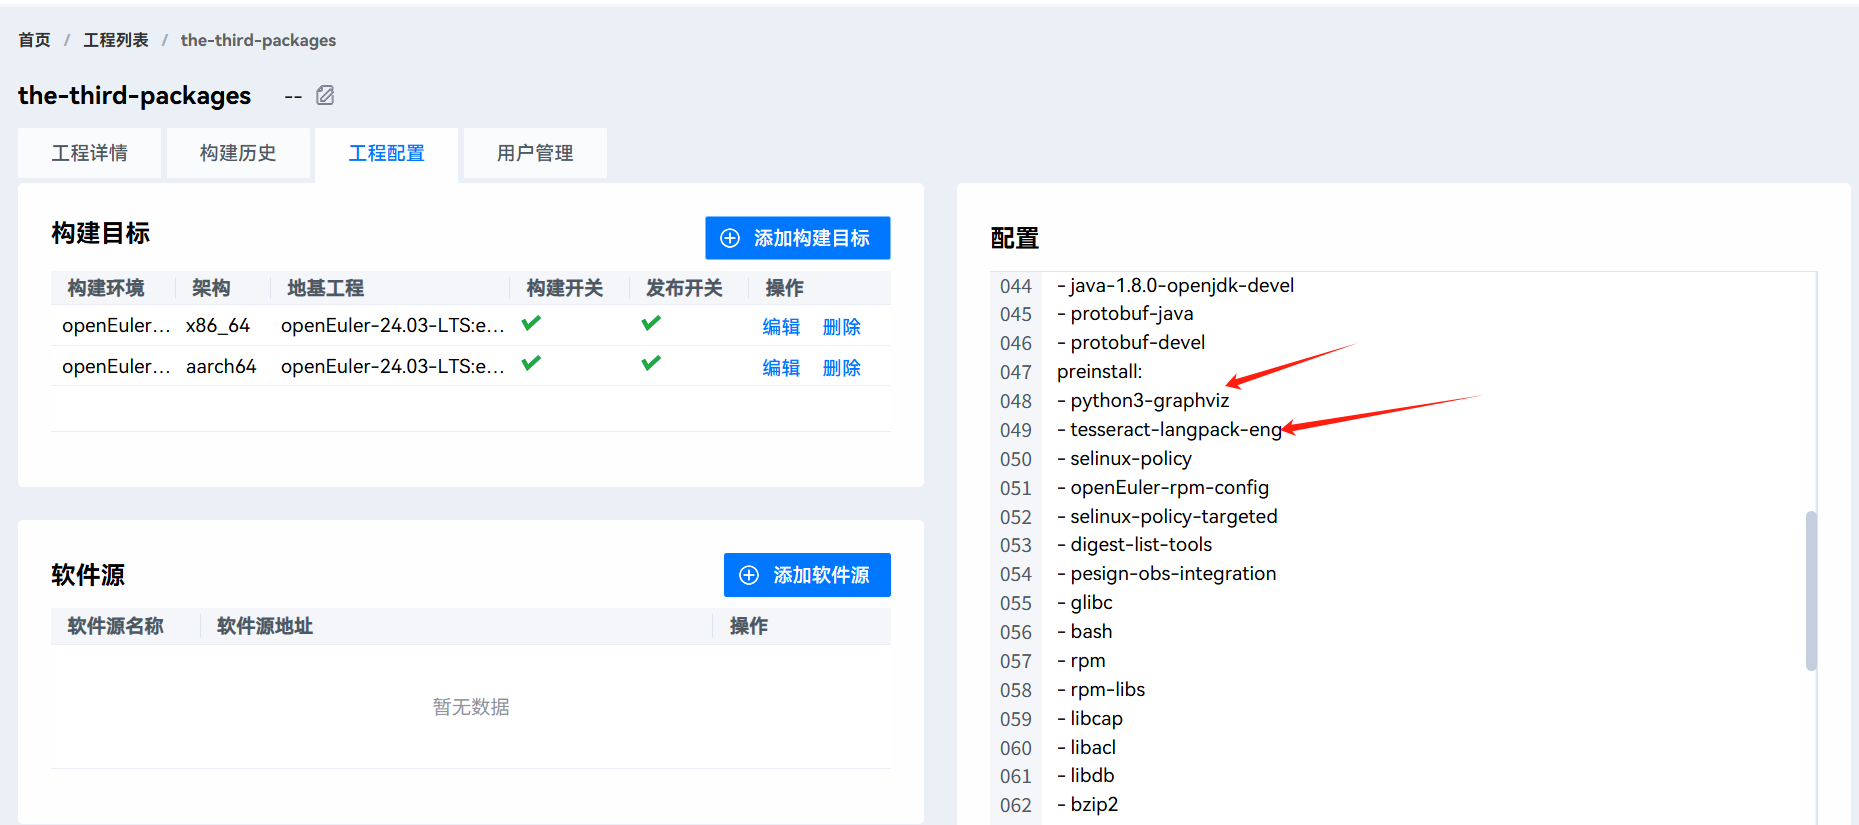The height and width of the screenshot is (825, 1859).
Task: Click 编辑 link for x86_64 build target
Action: click(x=781, y=327)
